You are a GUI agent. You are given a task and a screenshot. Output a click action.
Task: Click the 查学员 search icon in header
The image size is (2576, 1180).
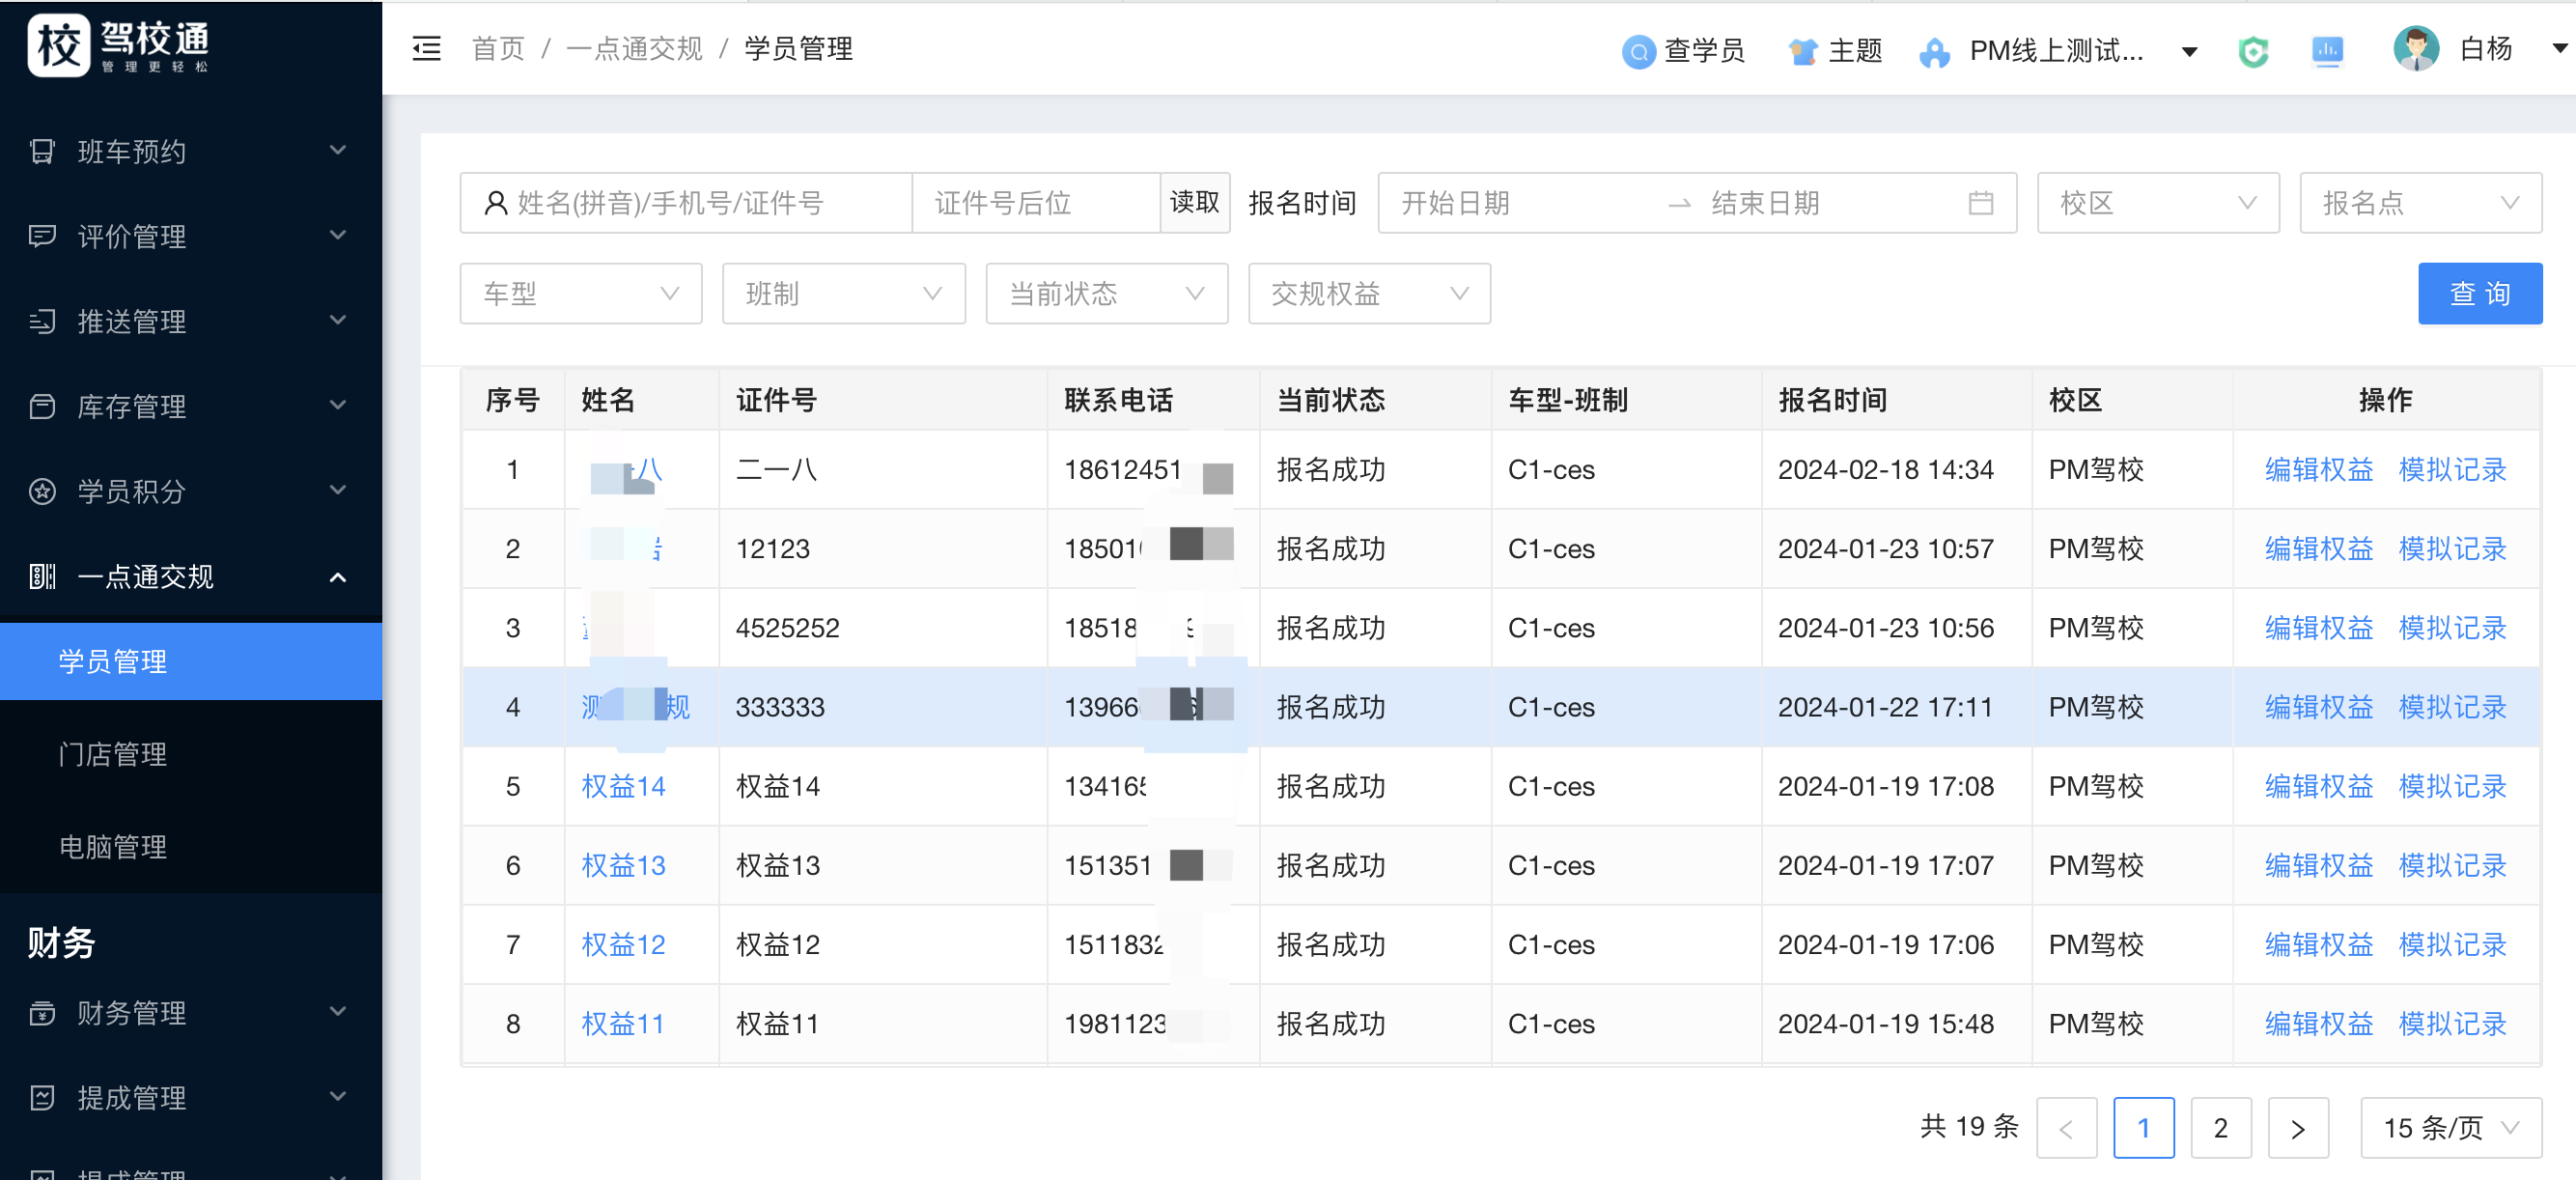tap(1638, 51)
